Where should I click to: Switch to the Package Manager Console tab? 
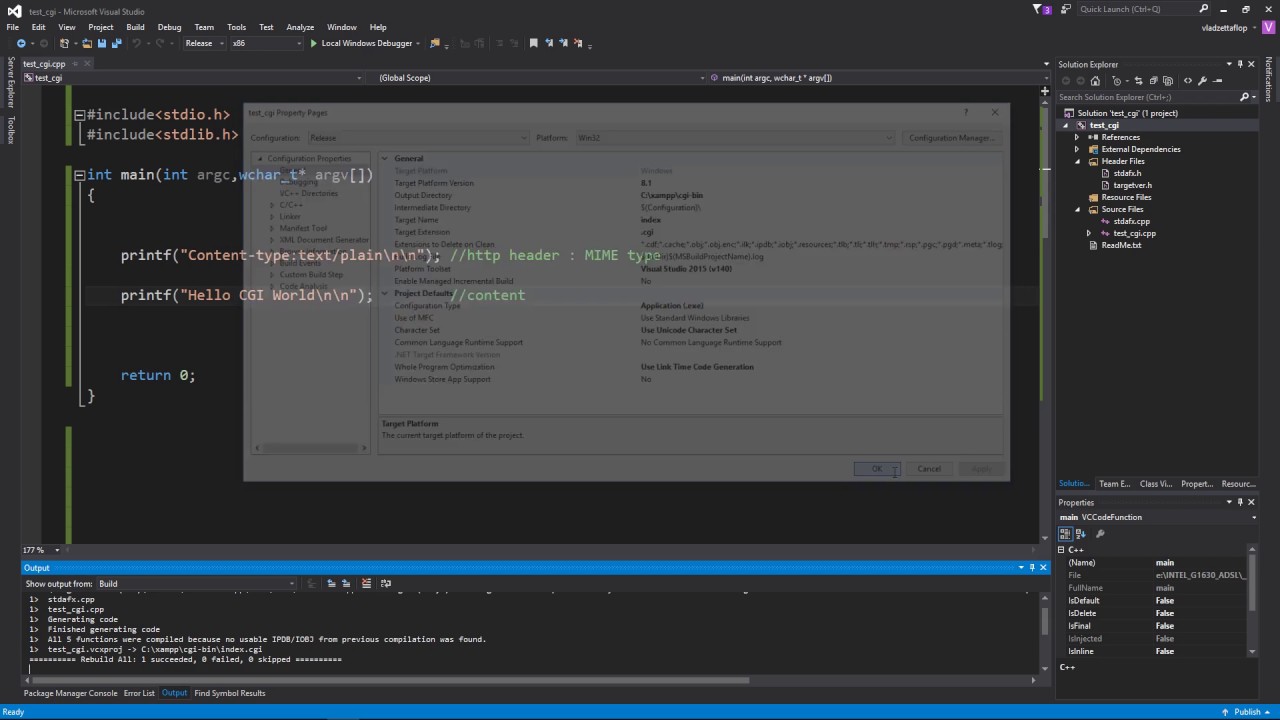pos(70,693)
